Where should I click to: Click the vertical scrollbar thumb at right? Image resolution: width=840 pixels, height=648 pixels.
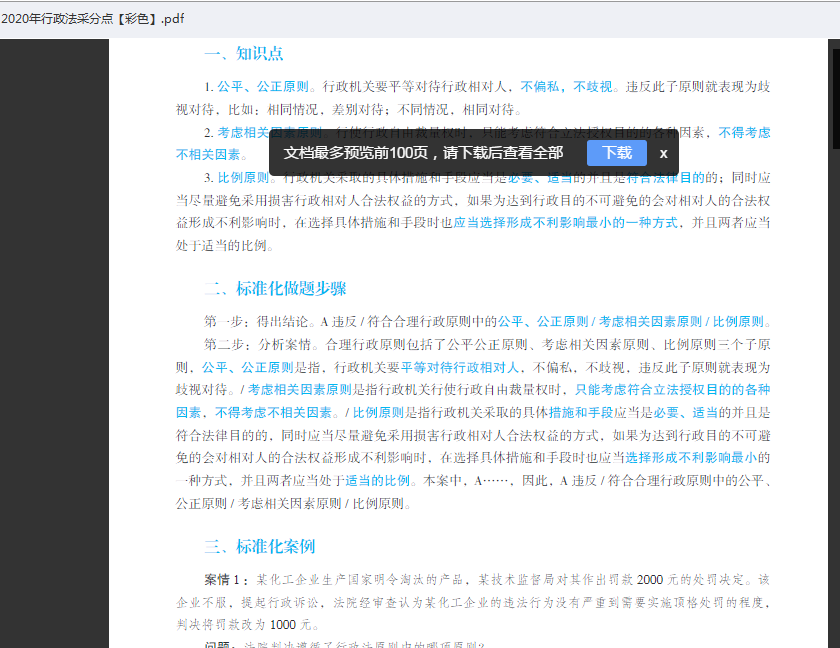click(x=836, y=99)
